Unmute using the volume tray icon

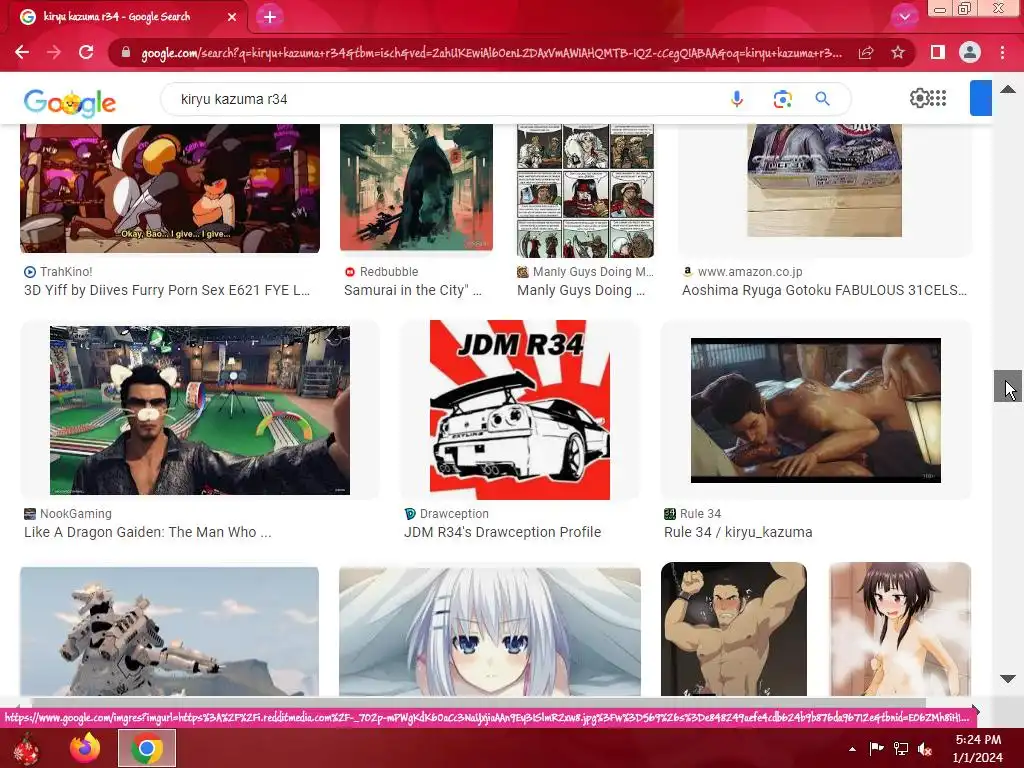(x=925, y=749)
